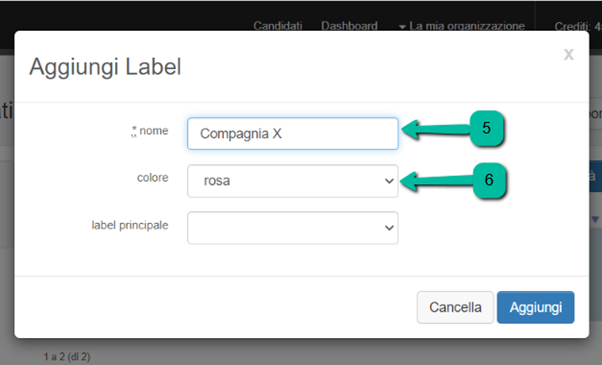Open the Dashboard menu item

(x=349, y=26)
